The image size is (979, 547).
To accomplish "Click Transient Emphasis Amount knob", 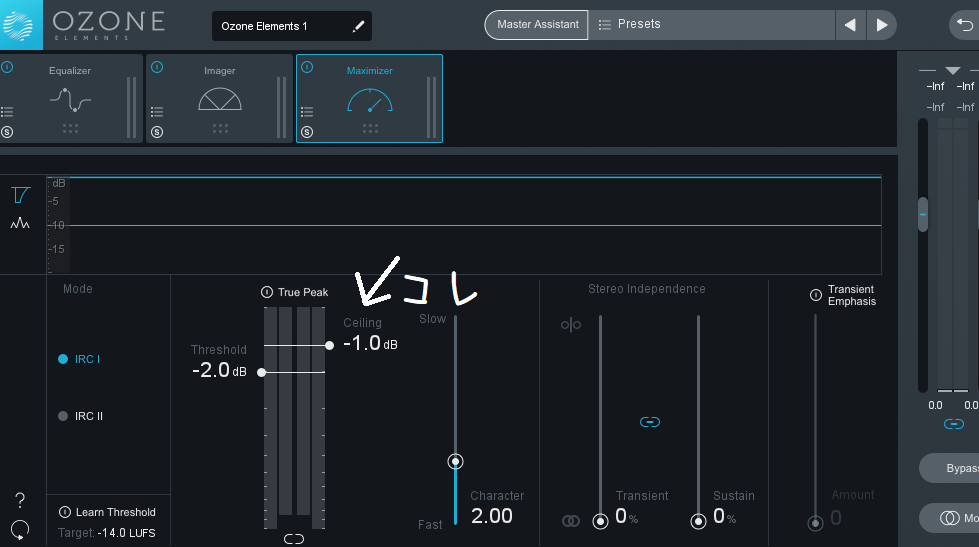I will [815, 523].
